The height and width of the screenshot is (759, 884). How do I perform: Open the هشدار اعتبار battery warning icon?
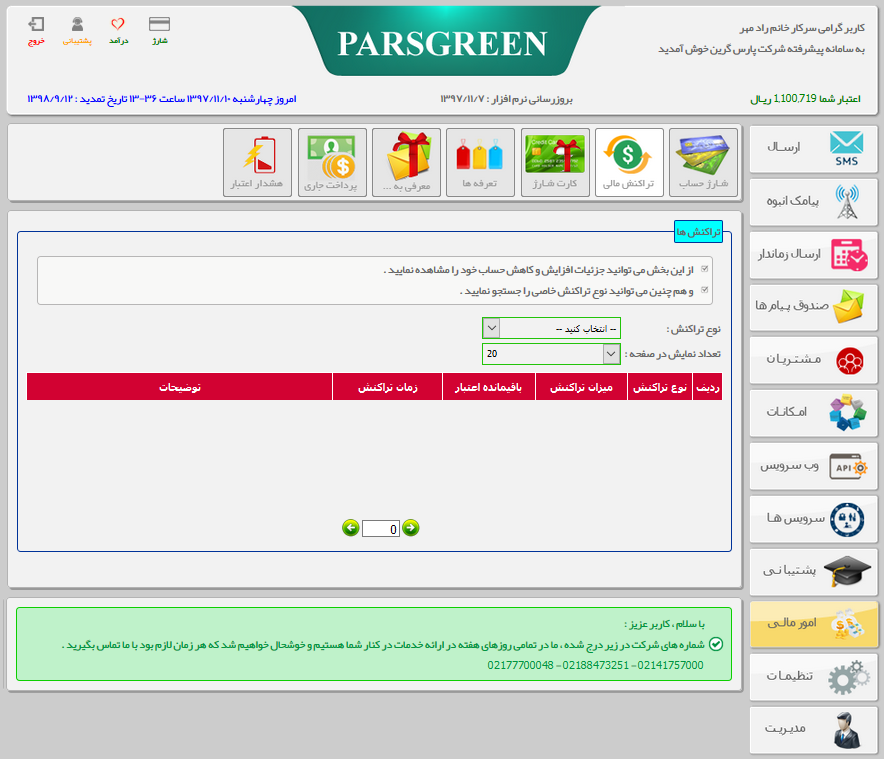257,162
